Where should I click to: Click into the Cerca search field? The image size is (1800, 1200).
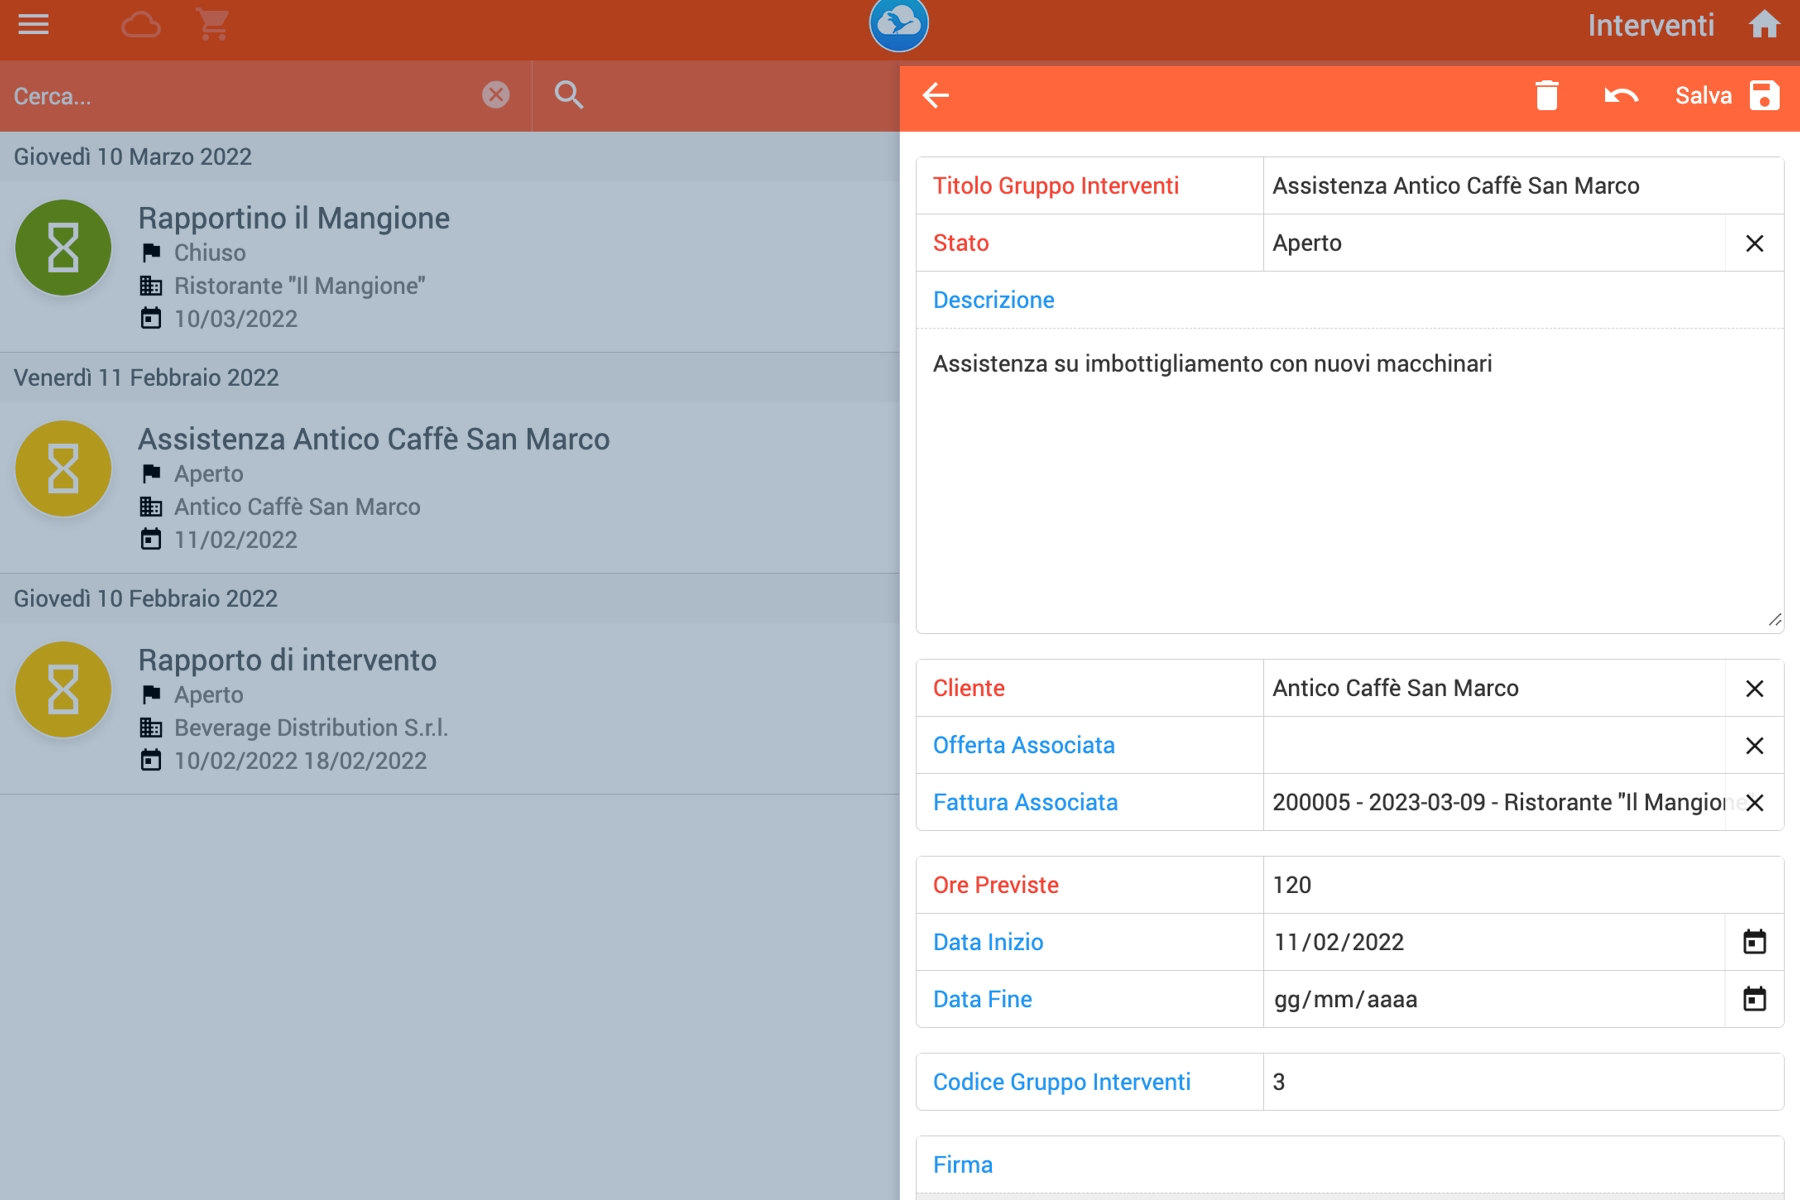(240, 96)
